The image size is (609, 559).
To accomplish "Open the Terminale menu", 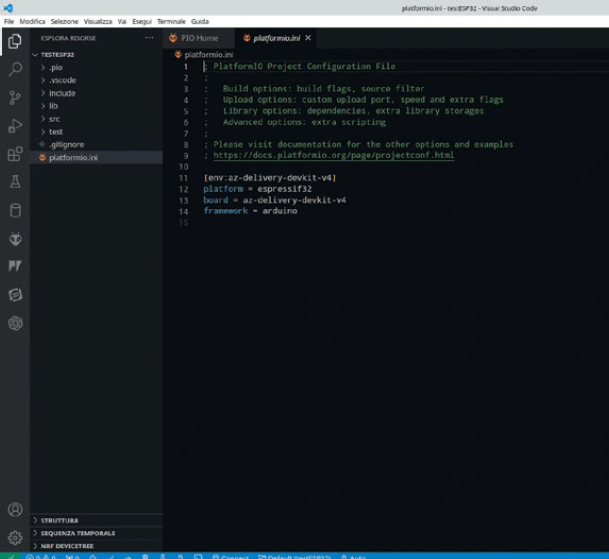I will (171, 21).
